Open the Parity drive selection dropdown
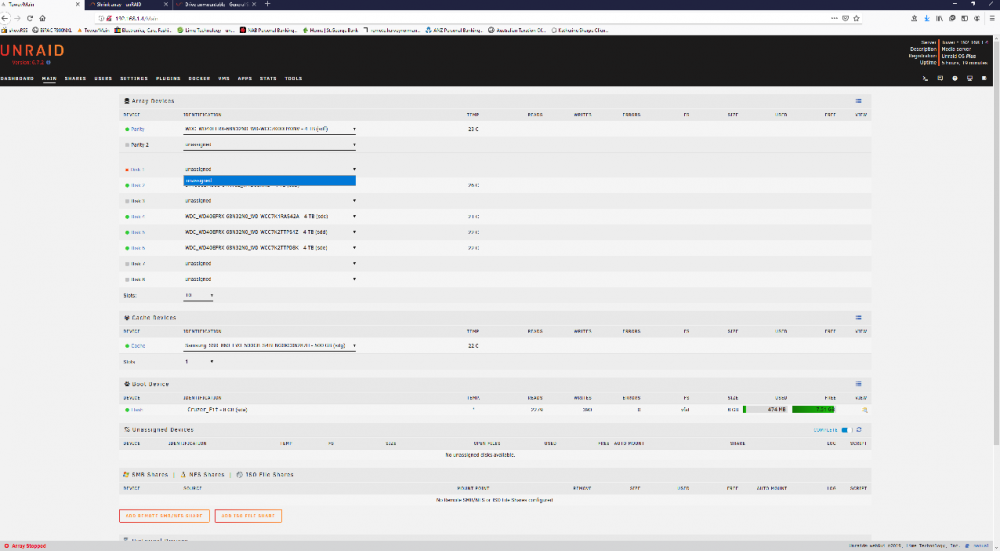Screen dimensions: 1000x551 (x=270, y=129)
